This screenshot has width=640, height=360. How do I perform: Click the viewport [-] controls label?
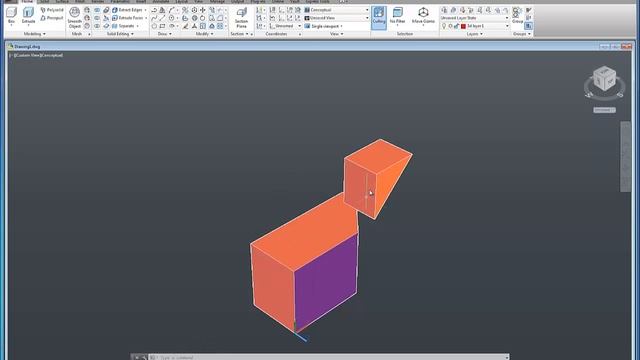pos(11,55)
